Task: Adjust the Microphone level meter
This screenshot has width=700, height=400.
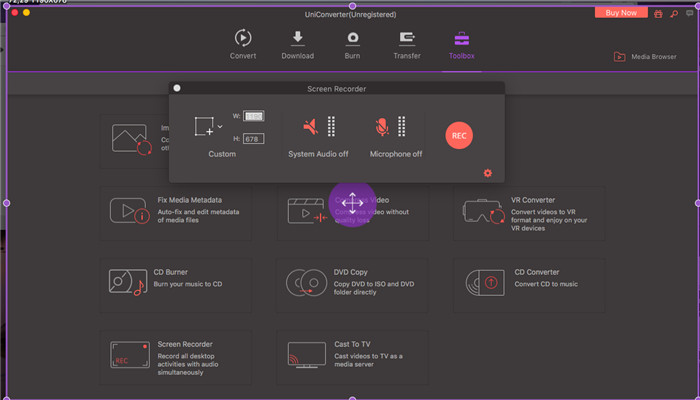Action: tap(402, 126)
